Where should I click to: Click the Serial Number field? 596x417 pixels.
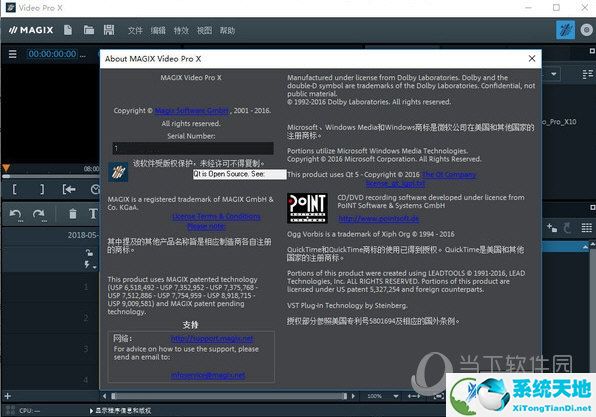coord(193,148)
